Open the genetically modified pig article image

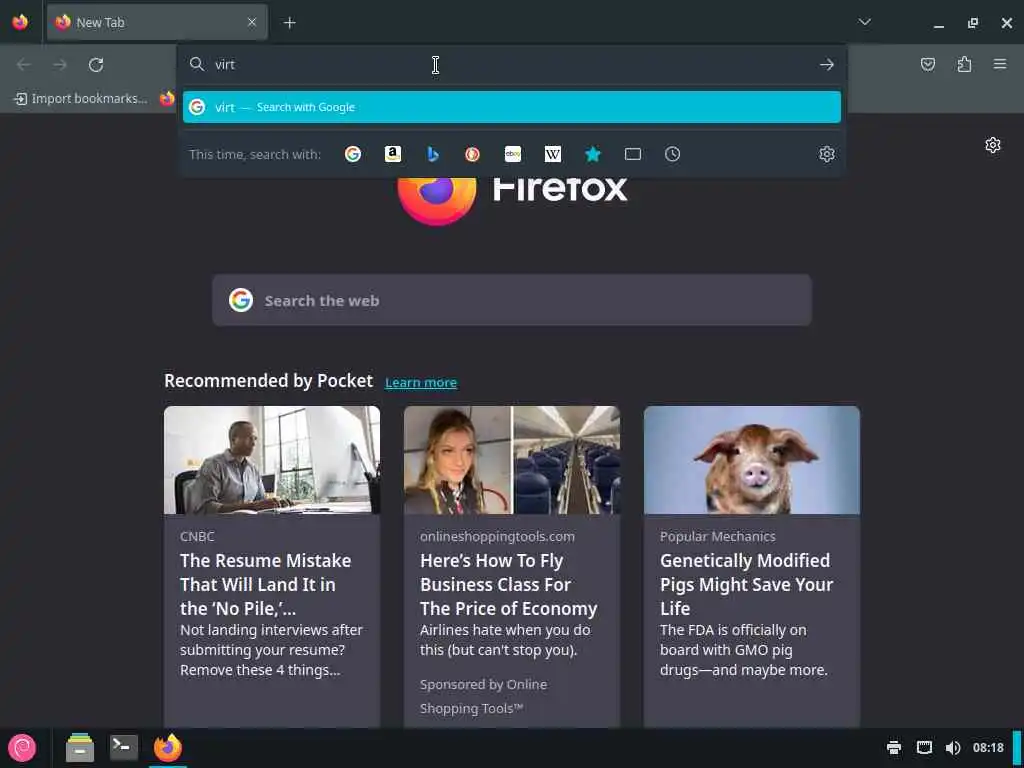click(x=752, y=460)
